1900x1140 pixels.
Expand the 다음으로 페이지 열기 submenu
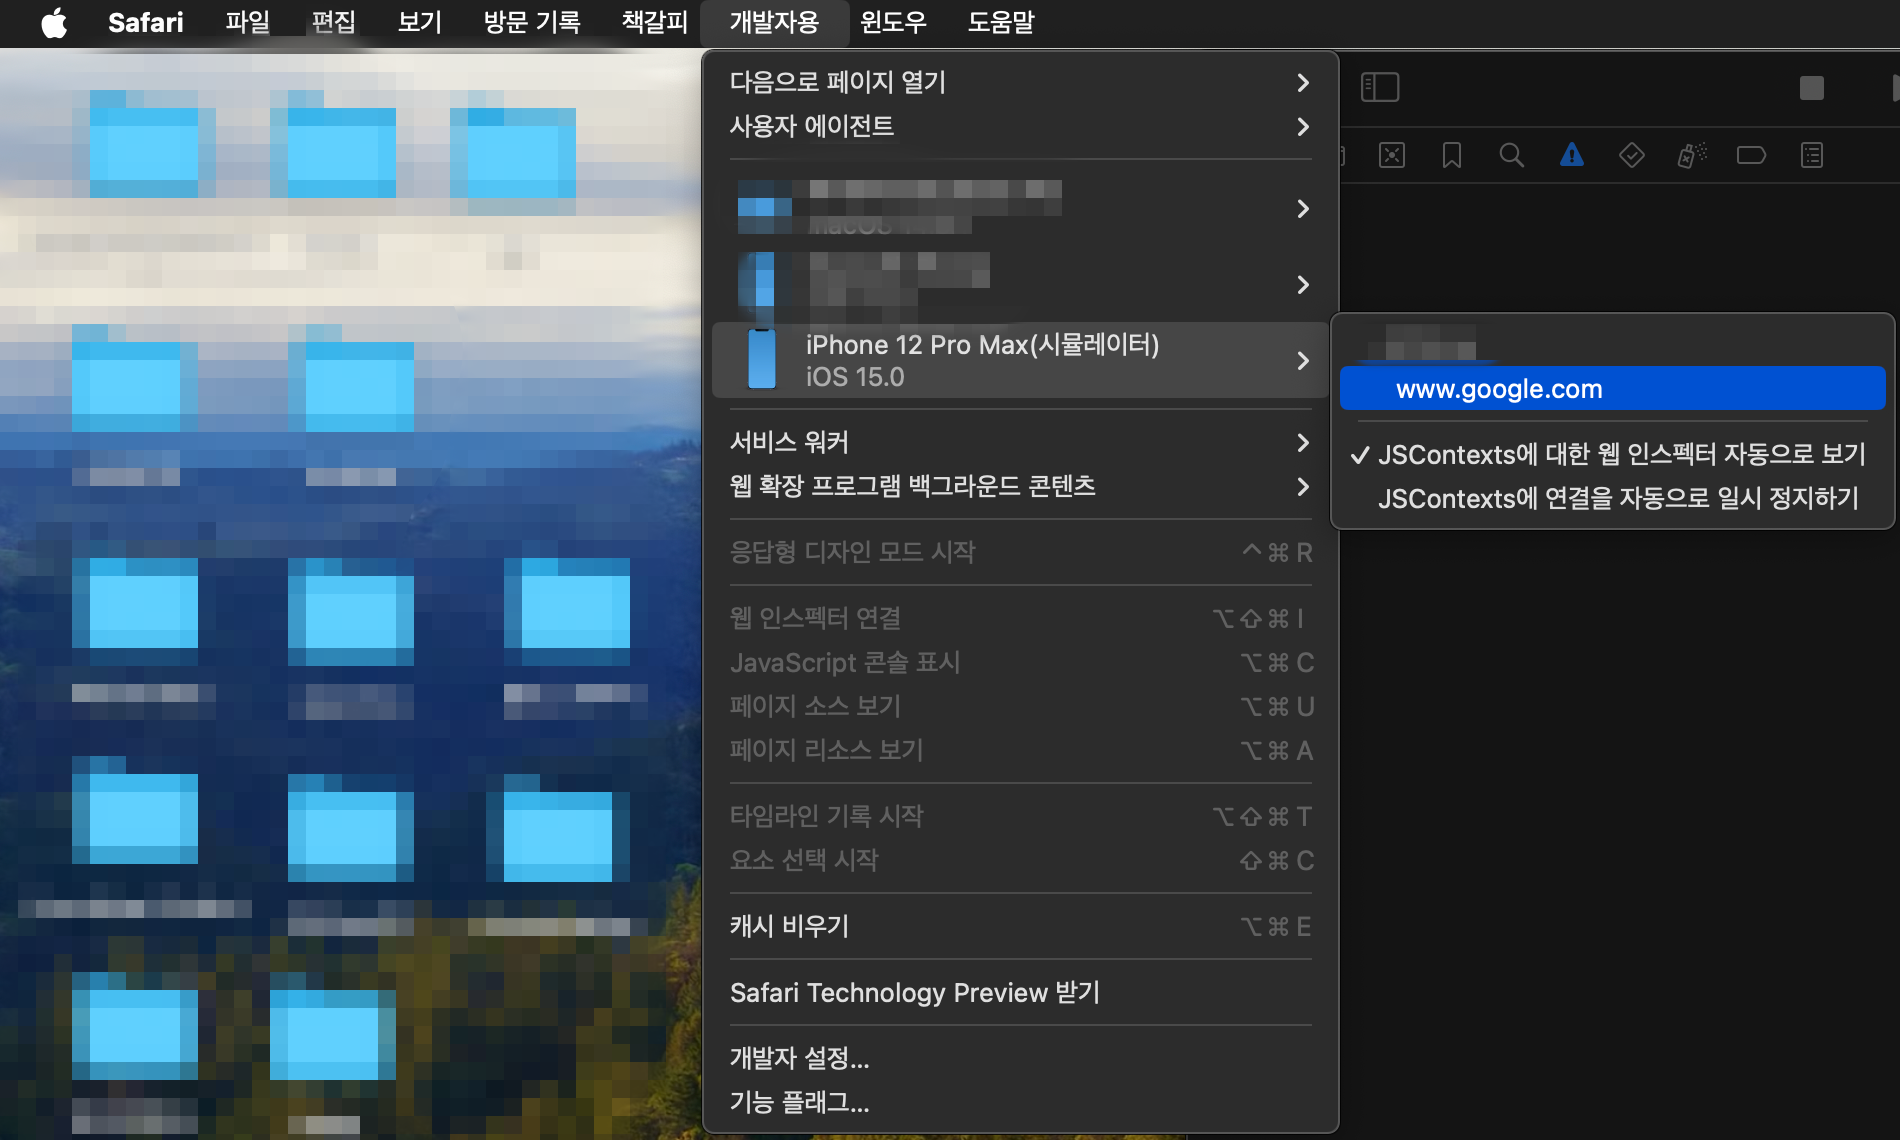click(x=1020, y=82)
